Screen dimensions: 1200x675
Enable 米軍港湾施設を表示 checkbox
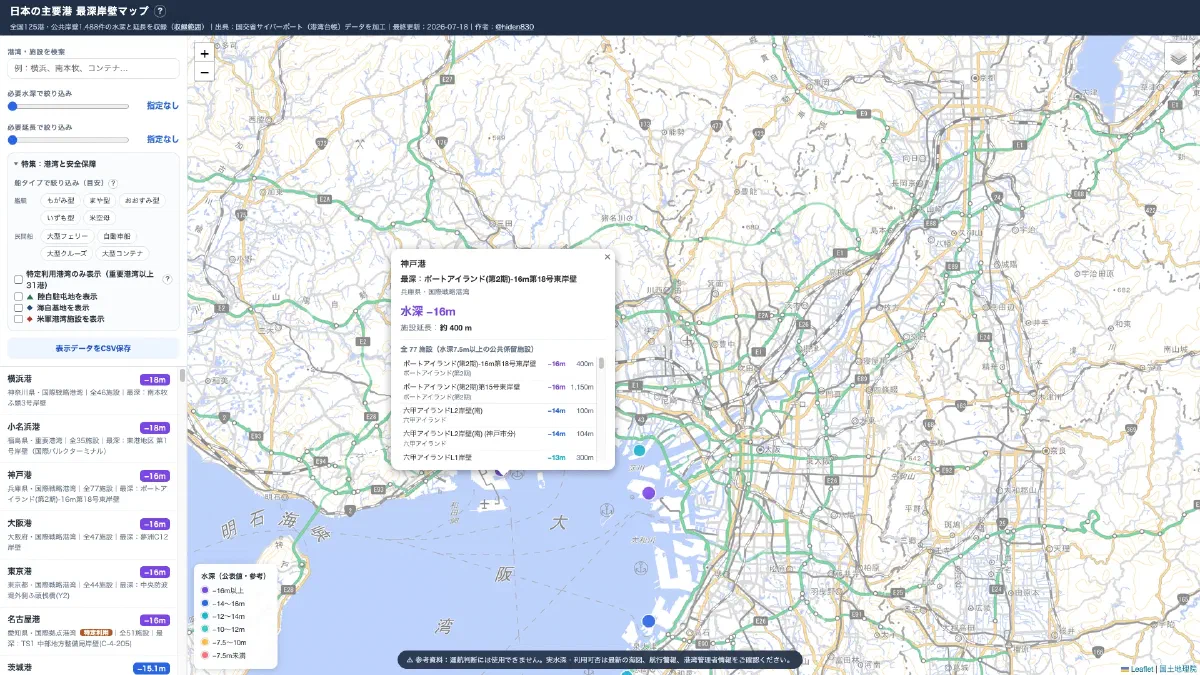[x=18, y=319]
